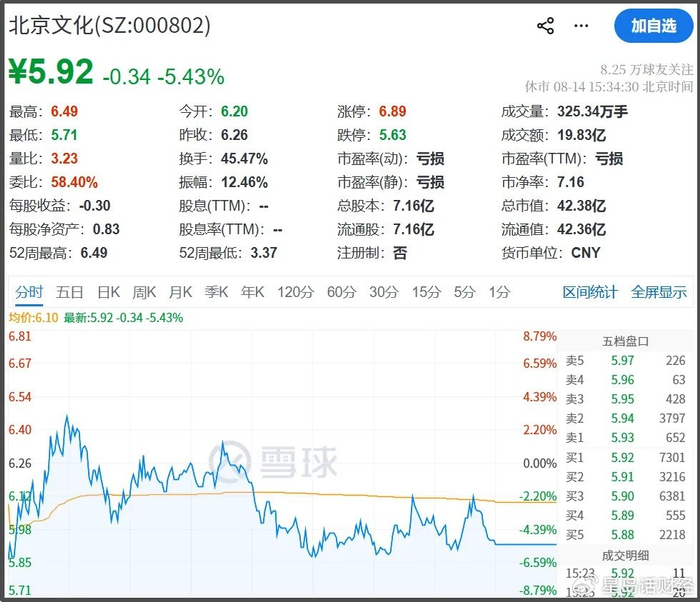Open the 5分 interval chart
This screenshot has height=602, width=700.
[x=465, y=292]
